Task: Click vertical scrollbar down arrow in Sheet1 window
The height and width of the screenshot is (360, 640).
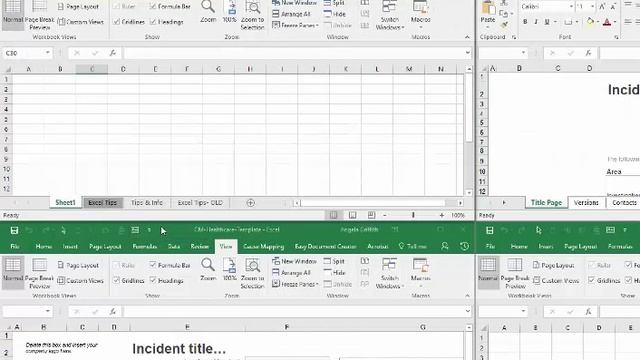Action: (x=469, y=193)
